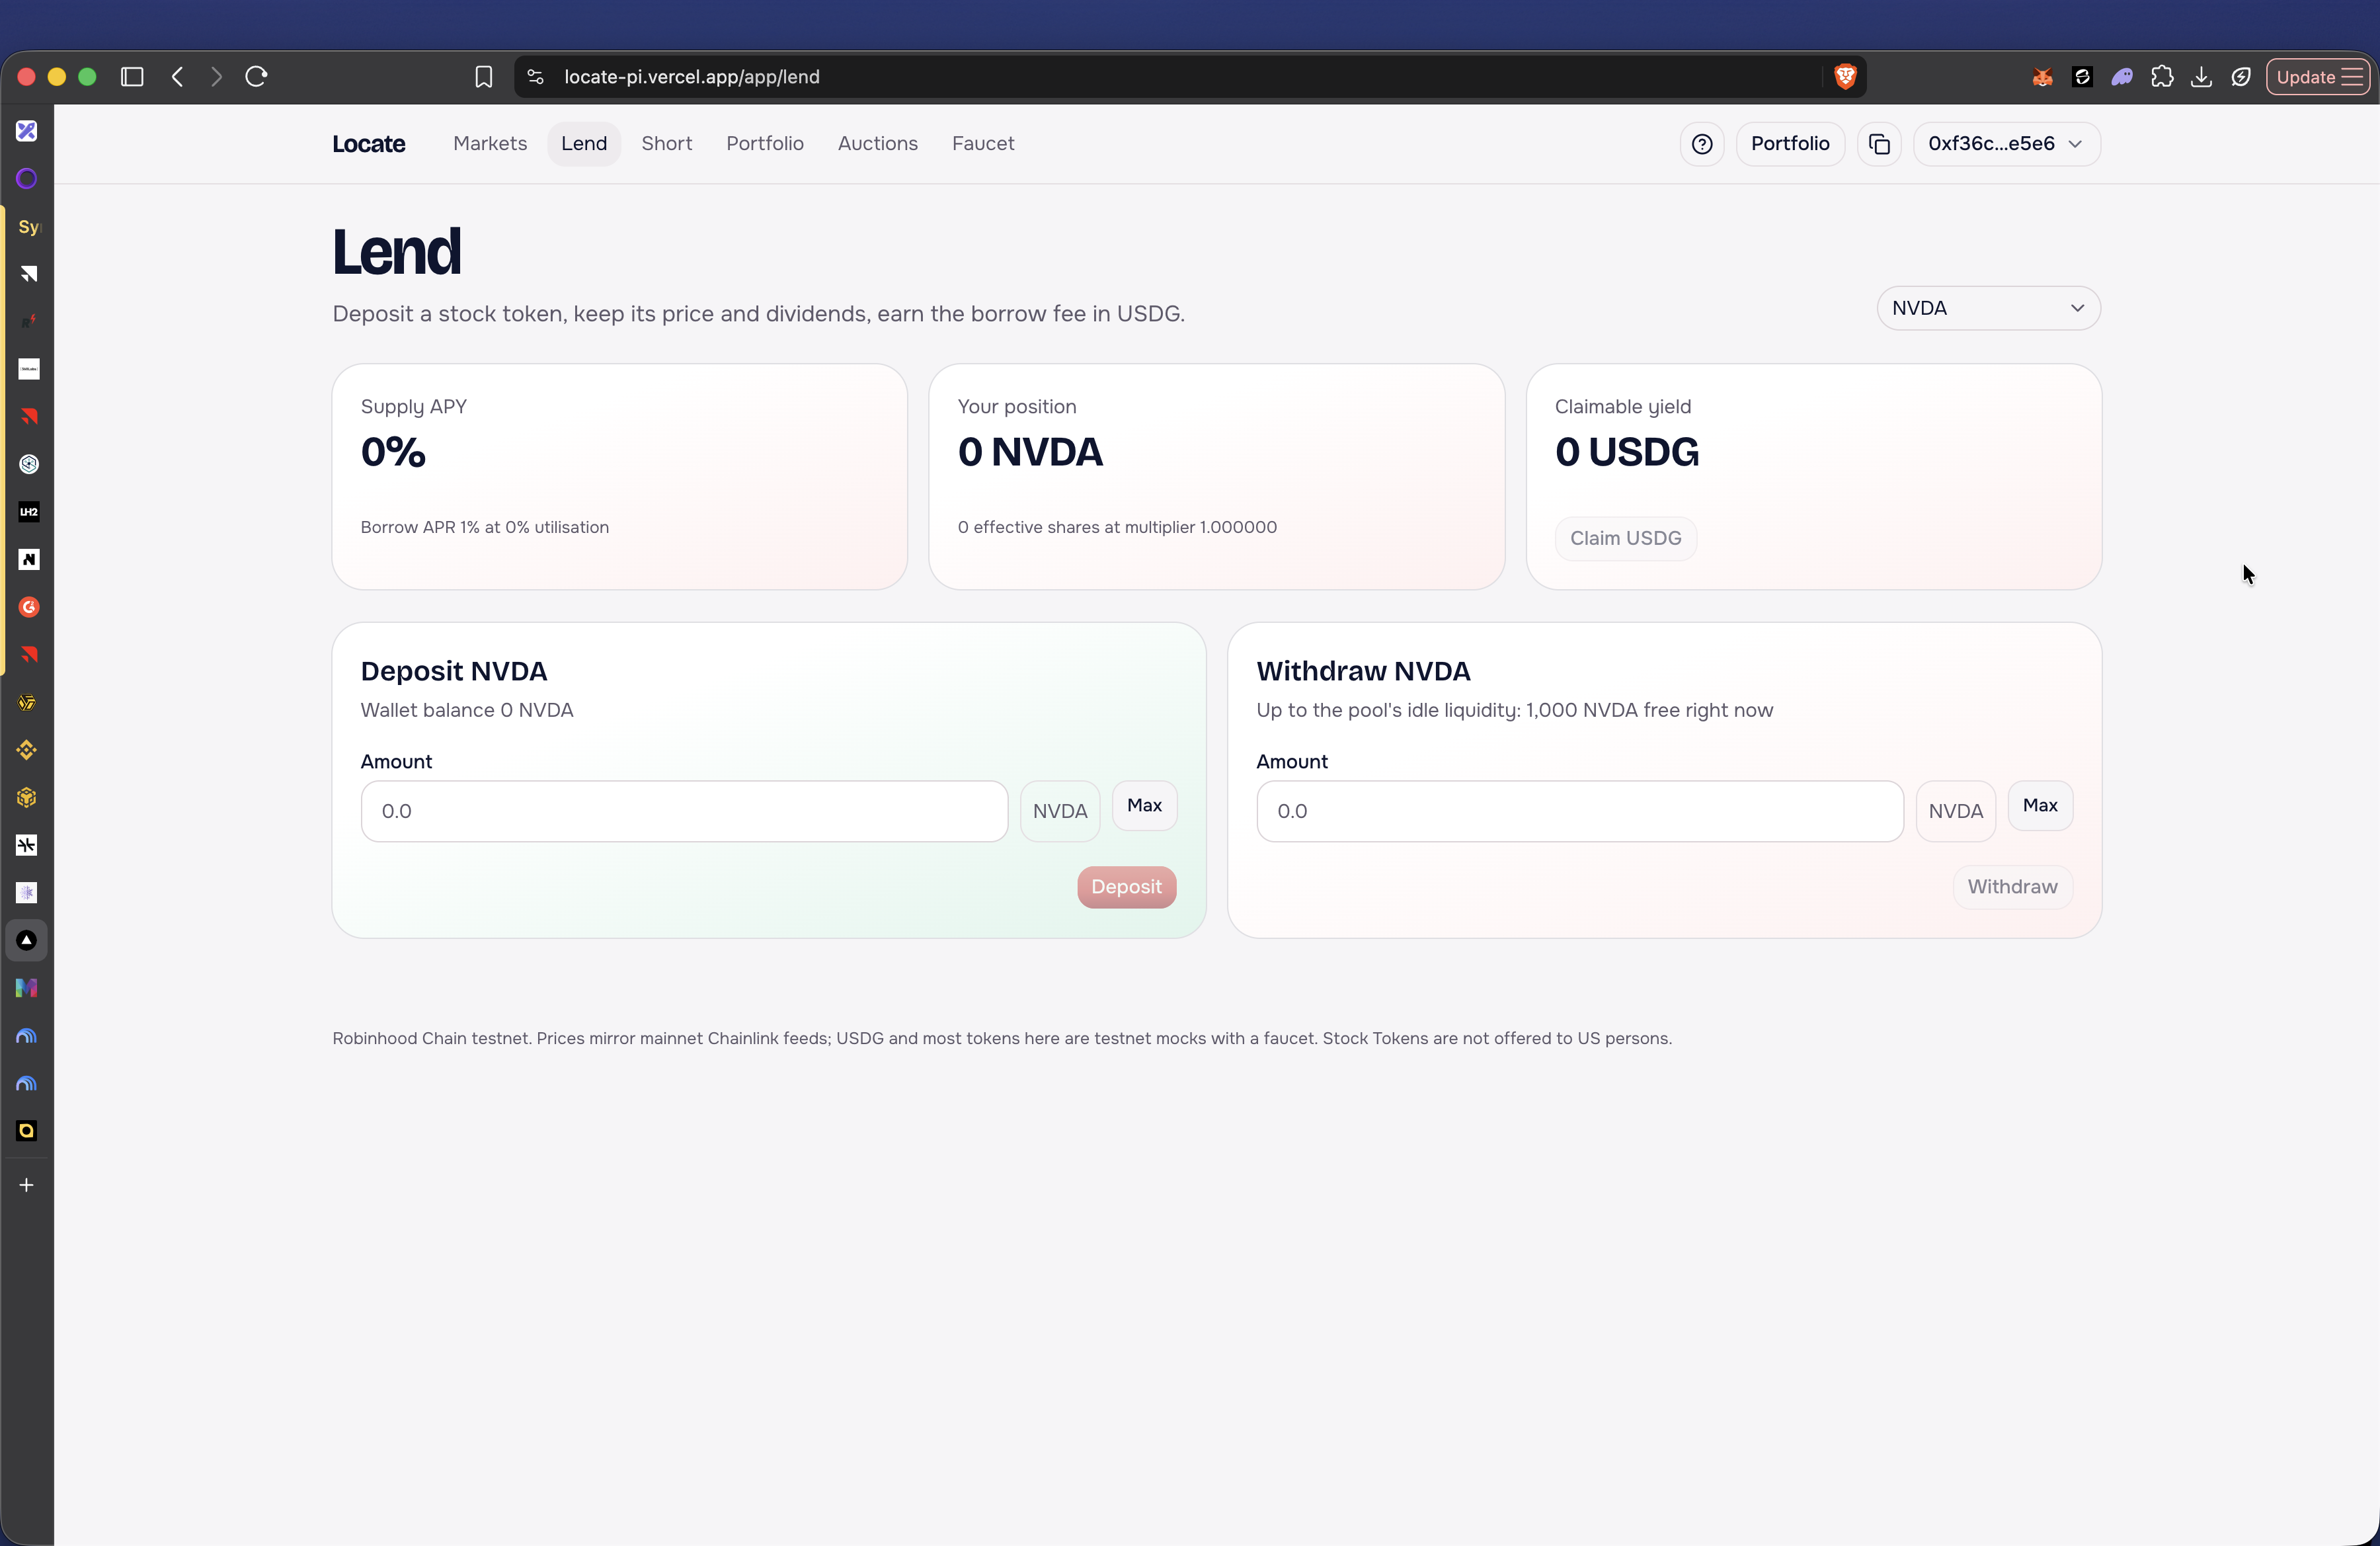2380x1546 pixels.
Task: Open the purple ghost extension icon
Action: coord(2122,77)
